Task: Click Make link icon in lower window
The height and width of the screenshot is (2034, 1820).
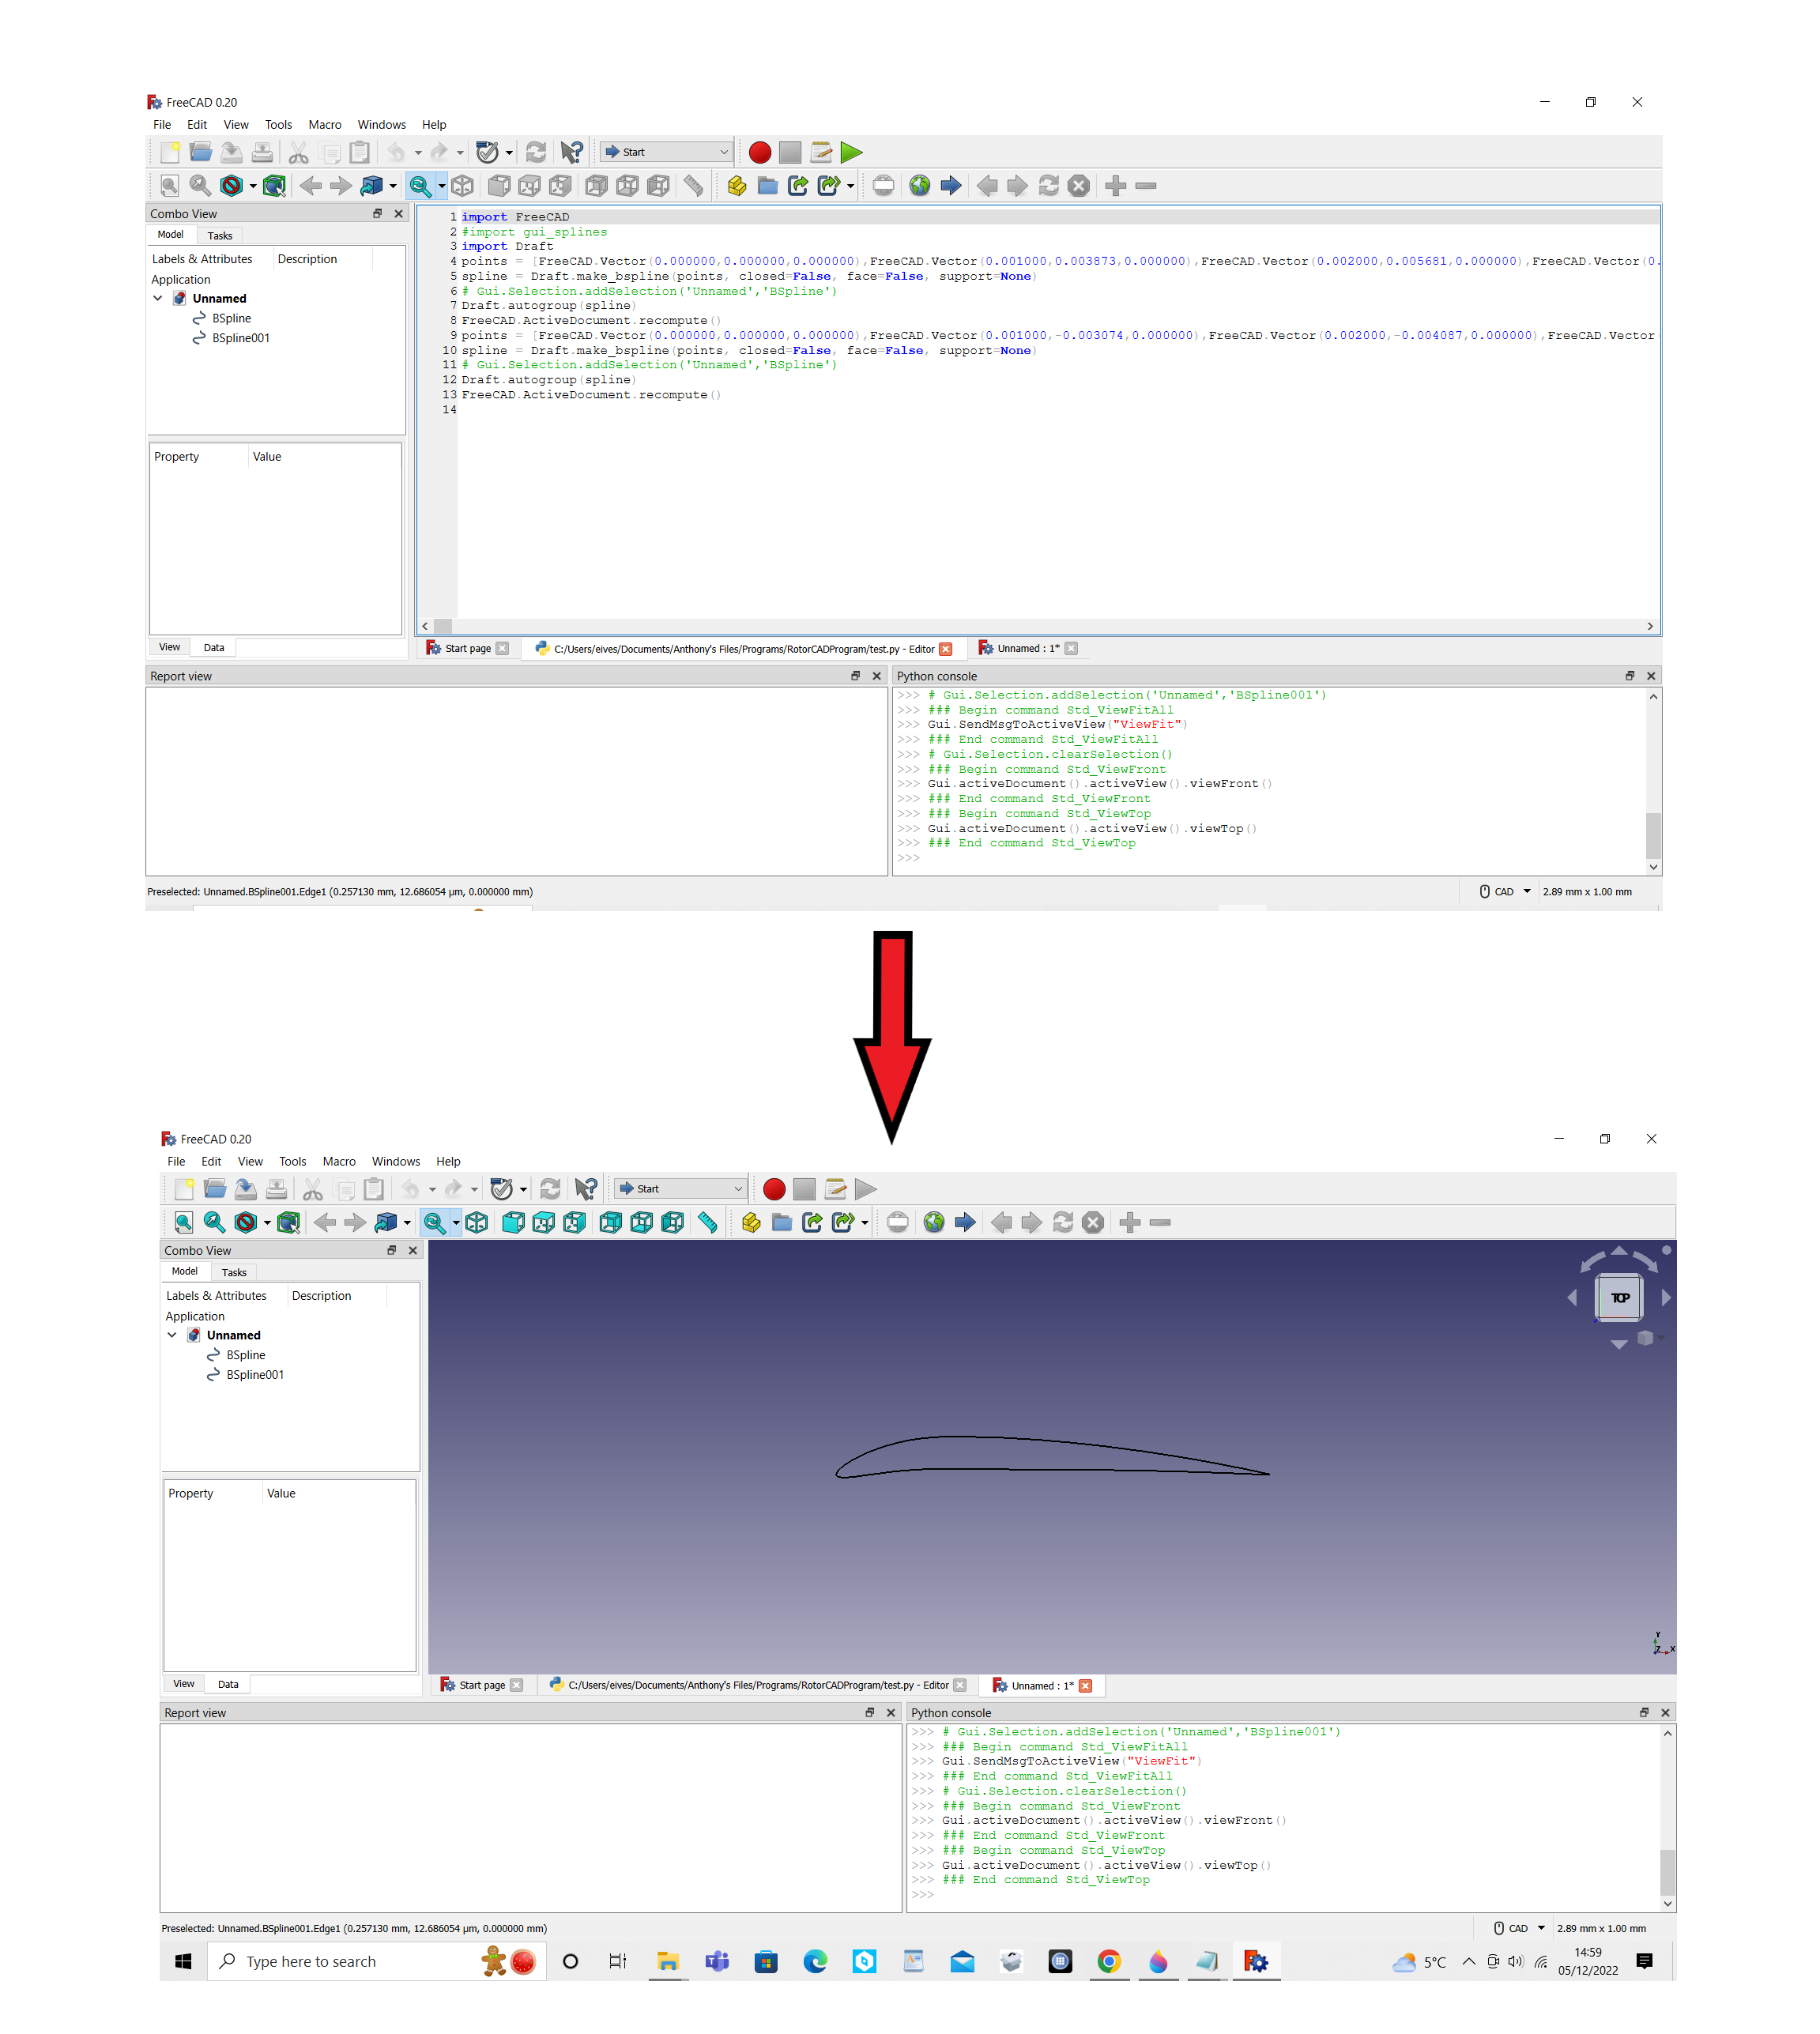Action: pyautogui.click(x=812, y=1222)
